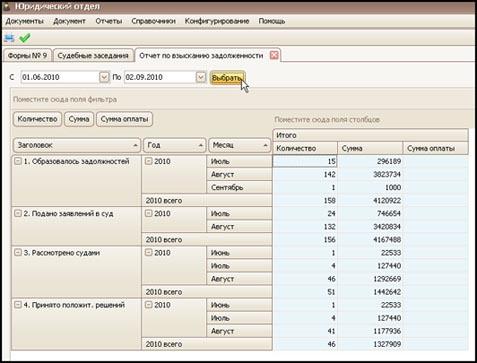Select the cell with sum 1327909
The height and width of the screenshot is (363, 477).
(370, 344)
